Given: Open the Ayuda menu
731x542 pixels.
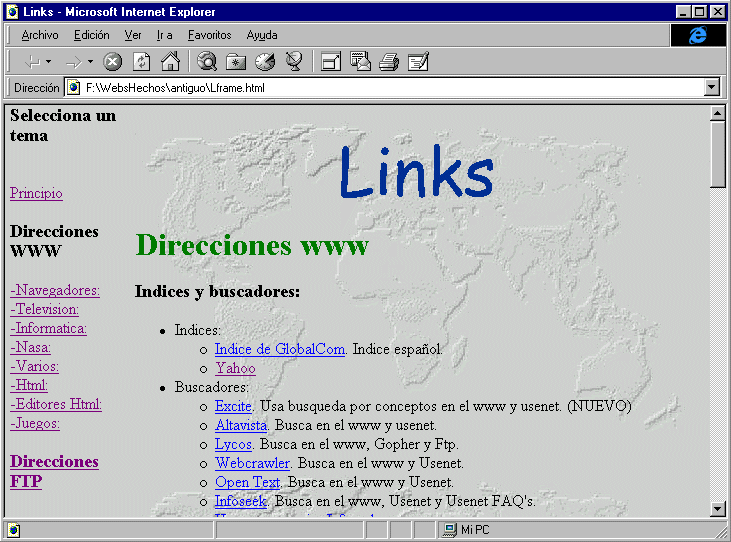Looking at the screenshot, I should click(262, 35).
